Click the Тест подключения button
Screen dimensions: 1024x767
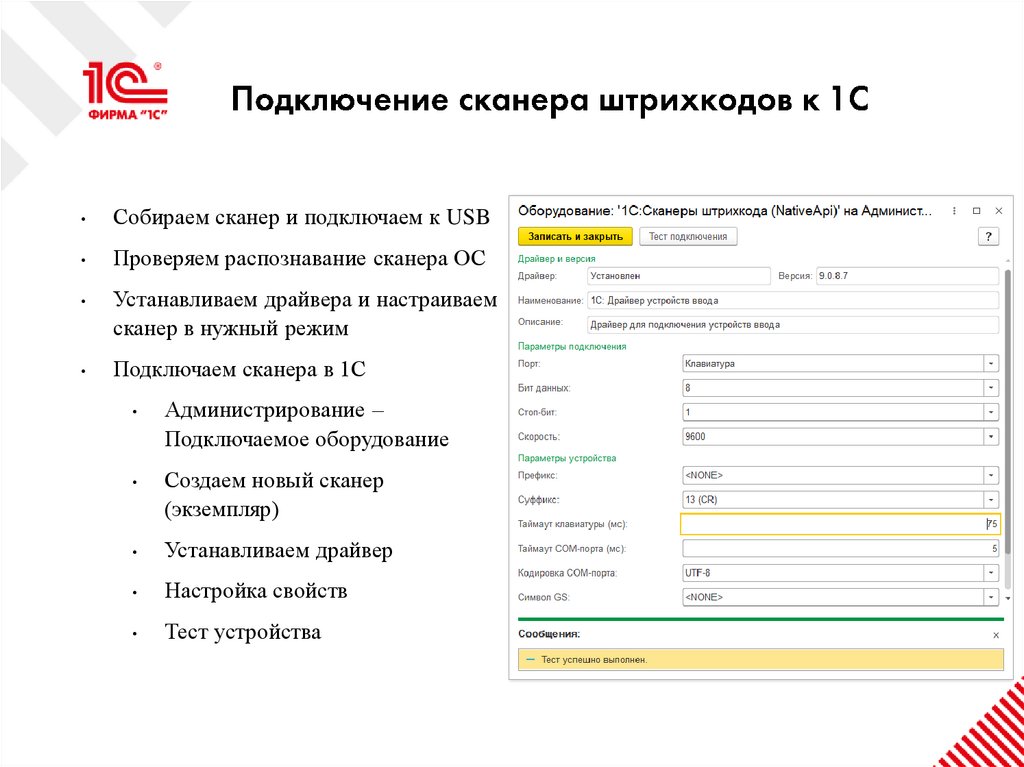tap(688, 237)
